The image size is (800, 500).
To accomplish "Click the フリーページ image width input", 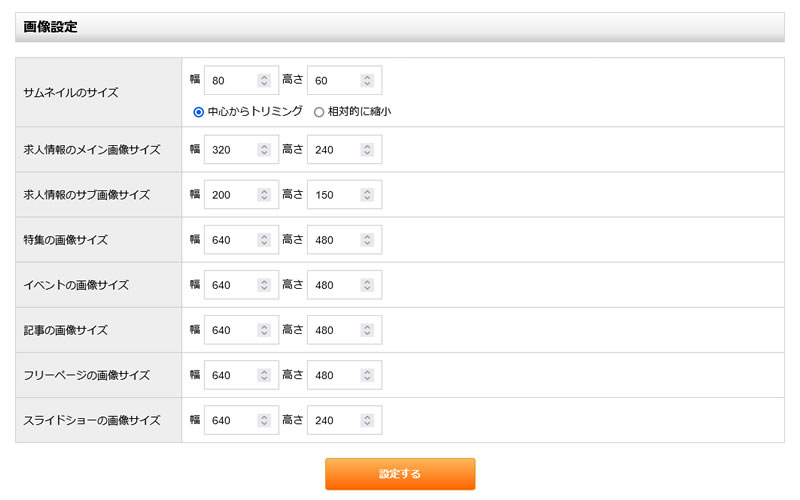I will click(231, 375).
